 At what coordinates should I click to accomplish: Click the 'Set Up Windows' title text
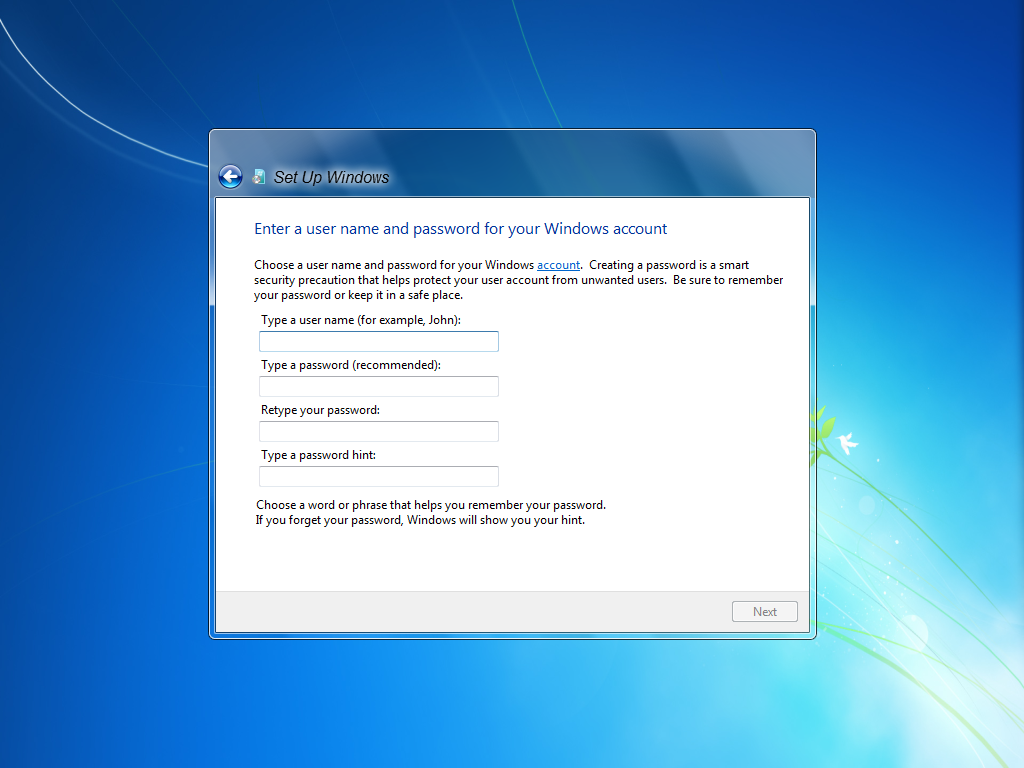click(331, 178)
